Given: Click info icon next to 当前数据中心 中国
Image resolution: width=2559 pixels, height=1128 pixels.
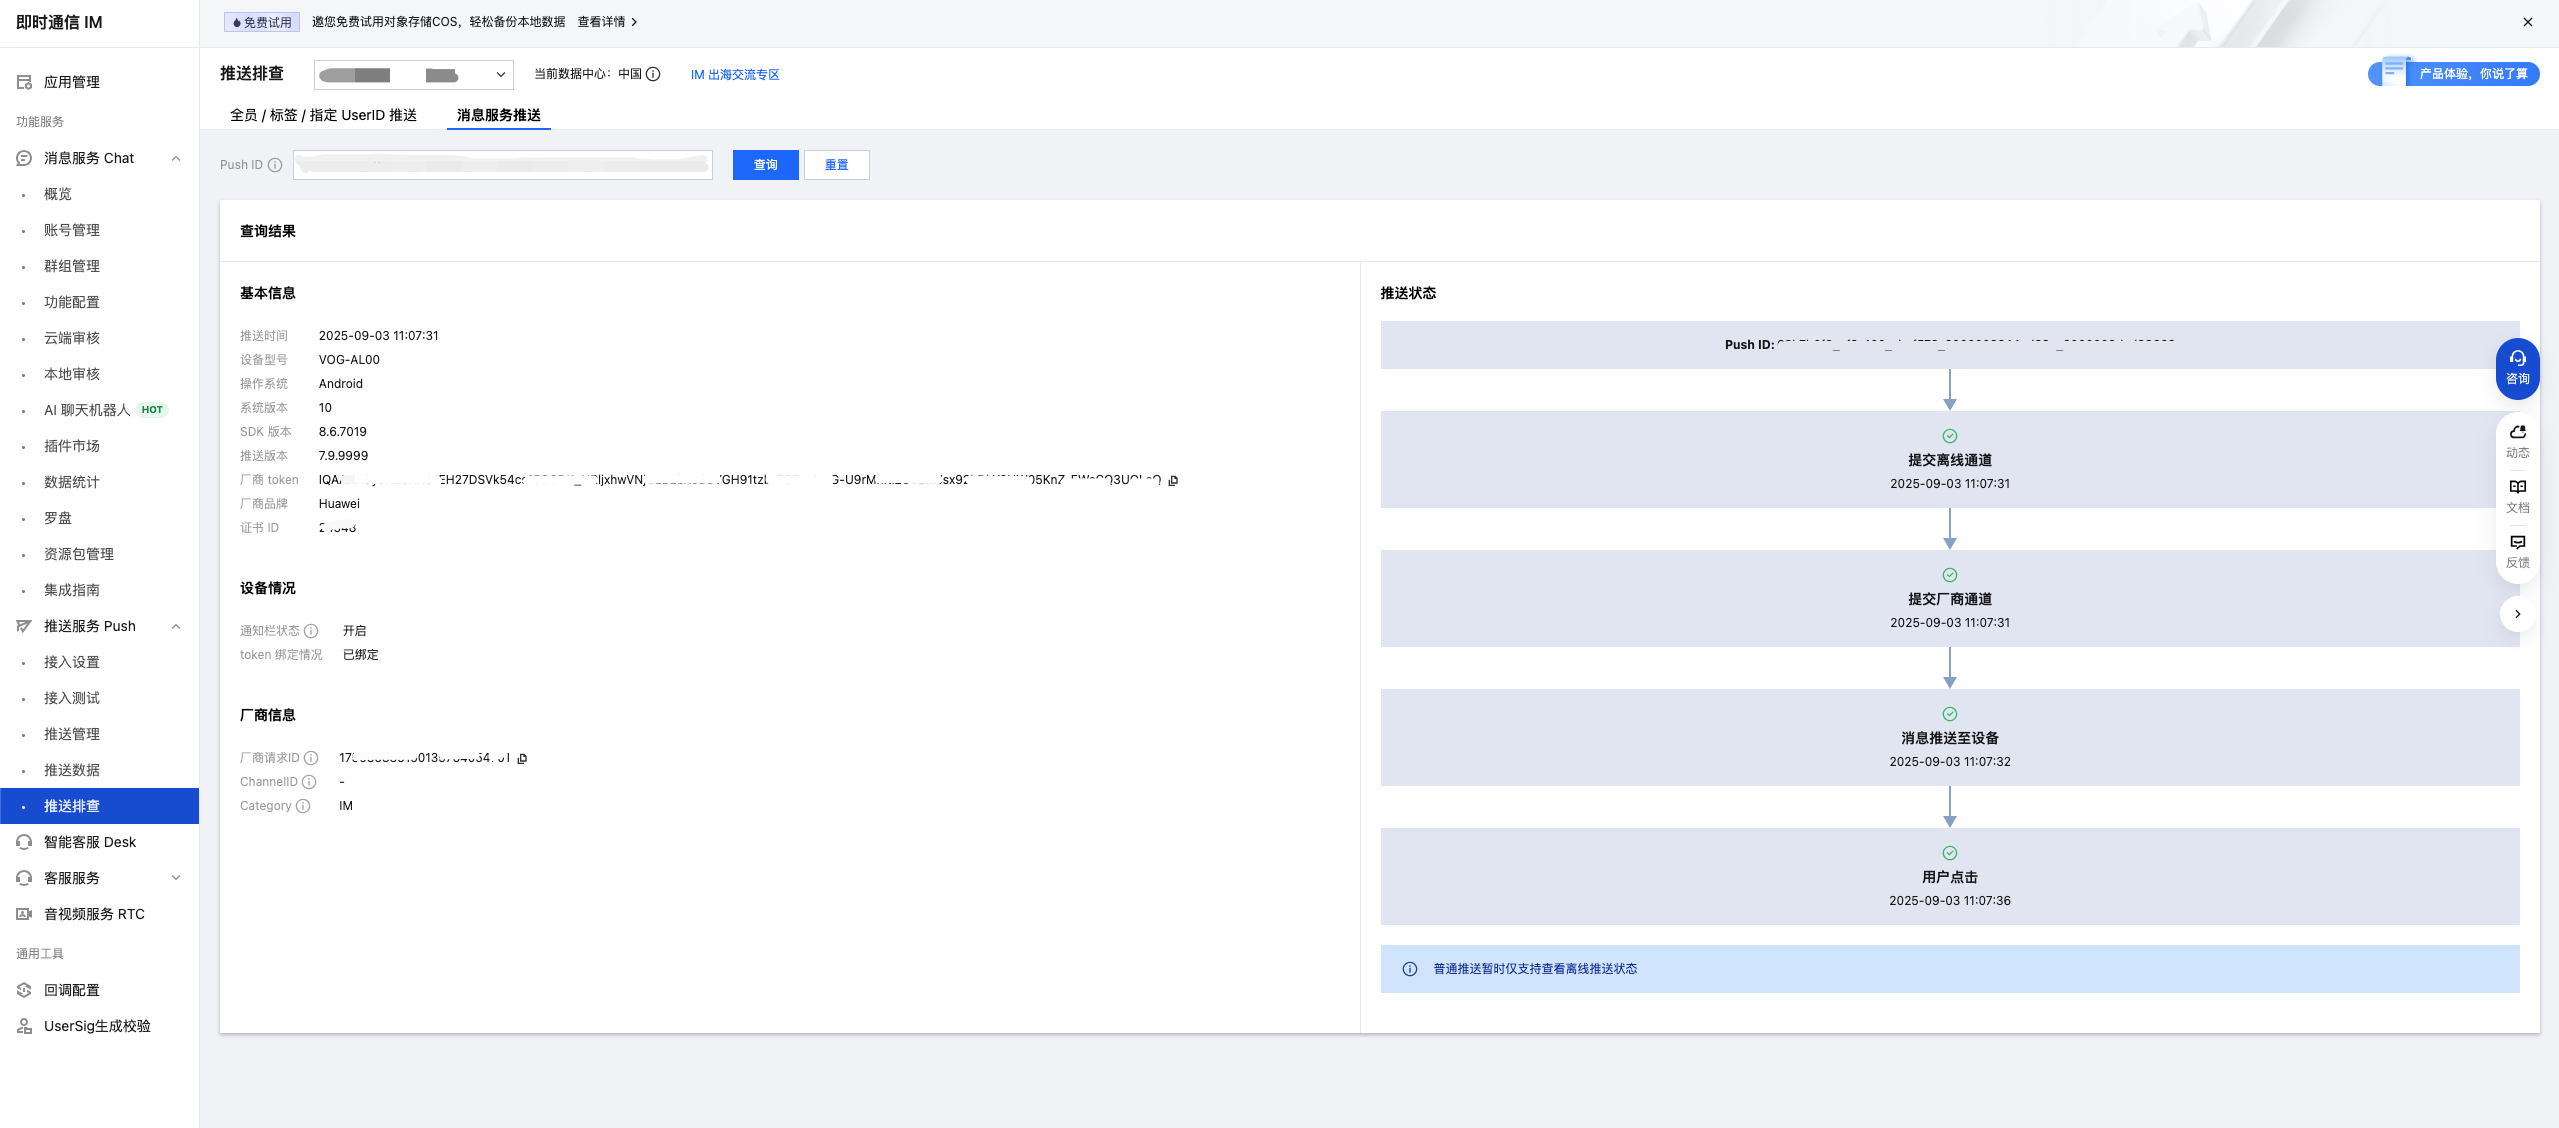Looking at the screenshot, I should click(653, 74).
